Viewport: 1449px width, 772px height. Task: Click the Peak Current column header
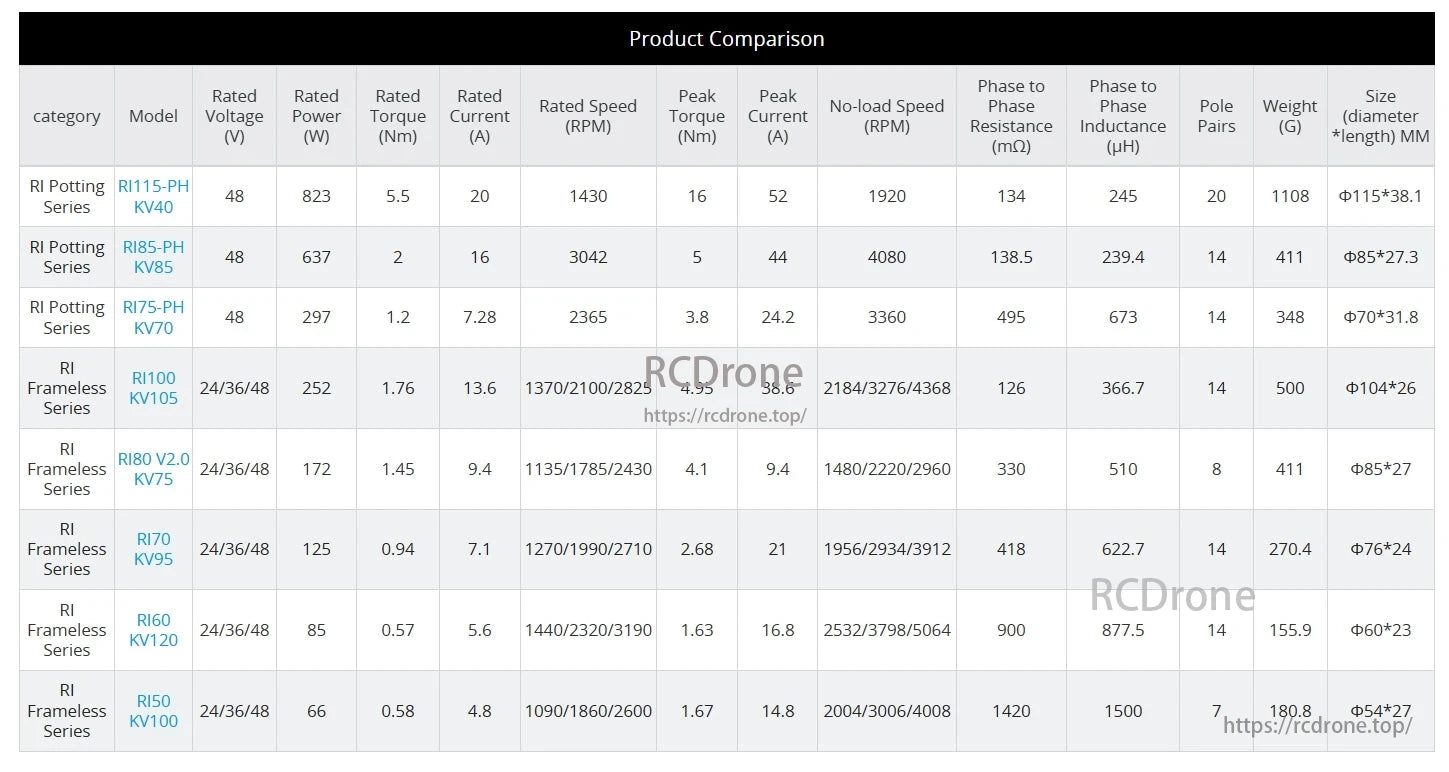(777, 116)
